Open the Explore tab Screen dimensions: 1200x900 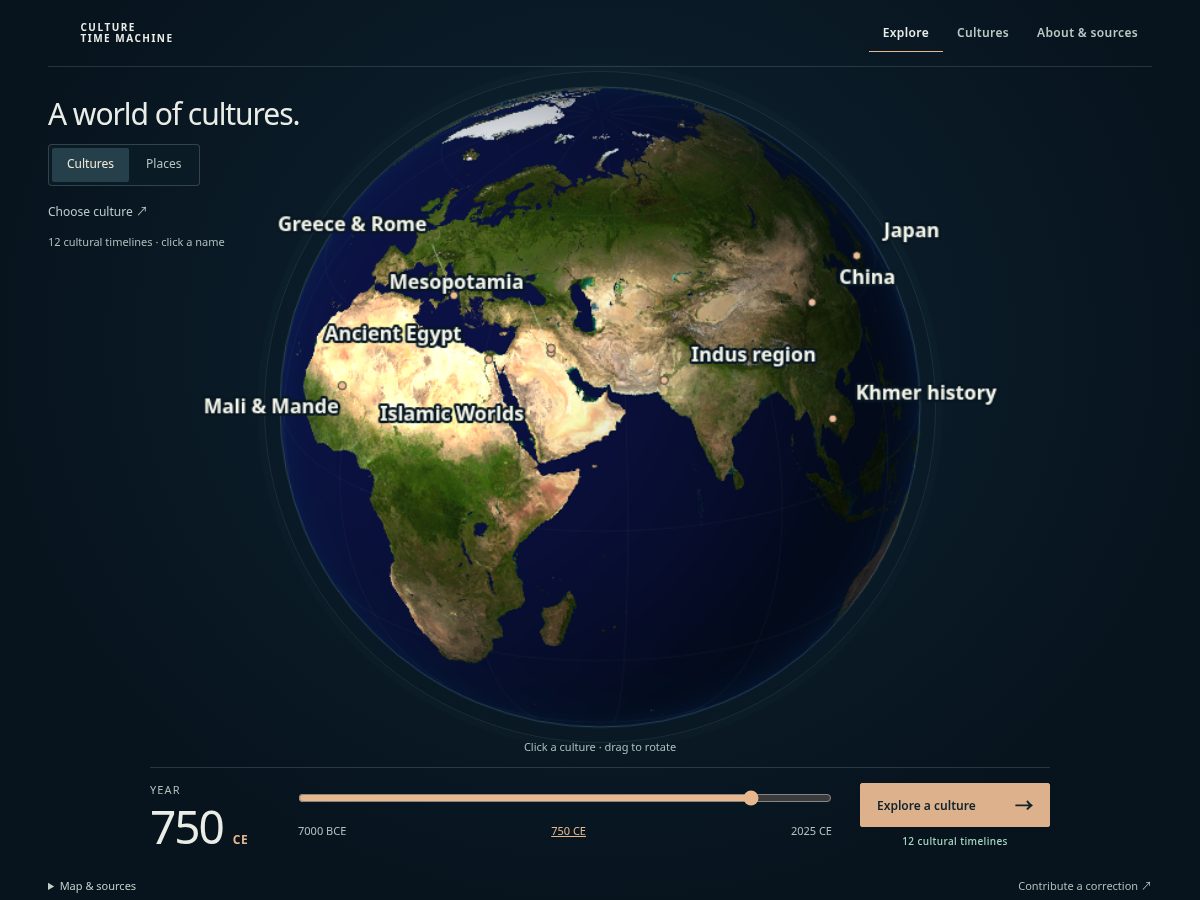(x=905, y=33)
